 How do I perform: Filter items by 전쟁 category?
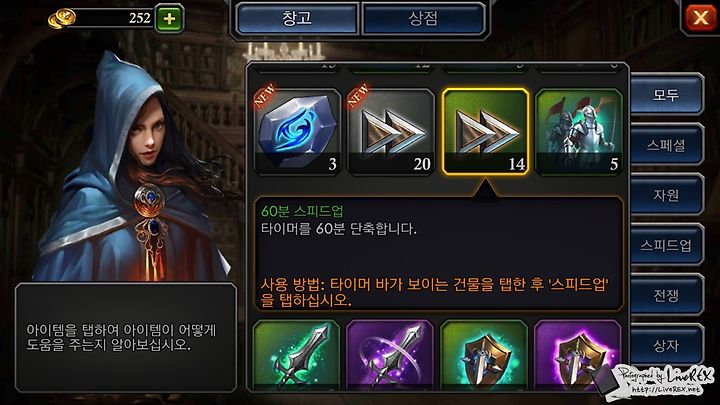[666, 295]
